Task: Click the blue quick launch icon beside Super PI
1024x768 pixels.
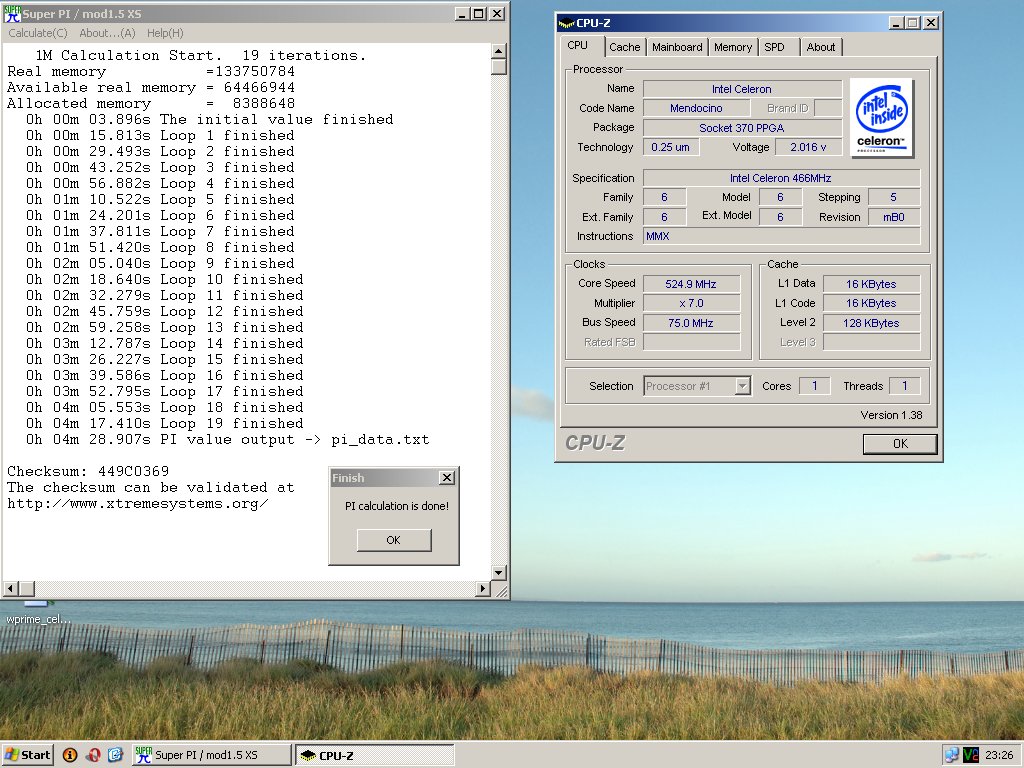Action: tap(116, 755)
